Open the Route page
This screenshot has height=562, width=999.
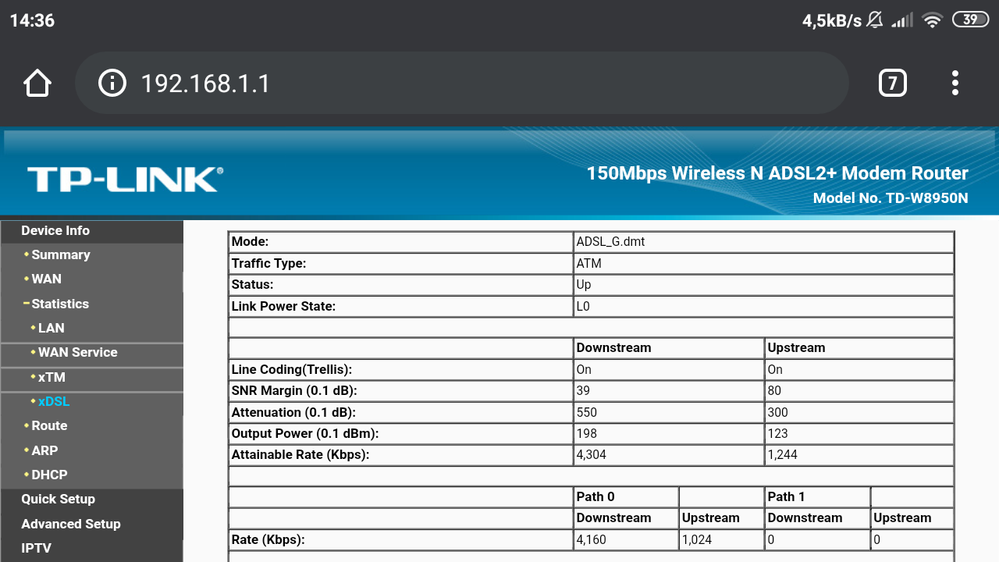click(49, 426)
